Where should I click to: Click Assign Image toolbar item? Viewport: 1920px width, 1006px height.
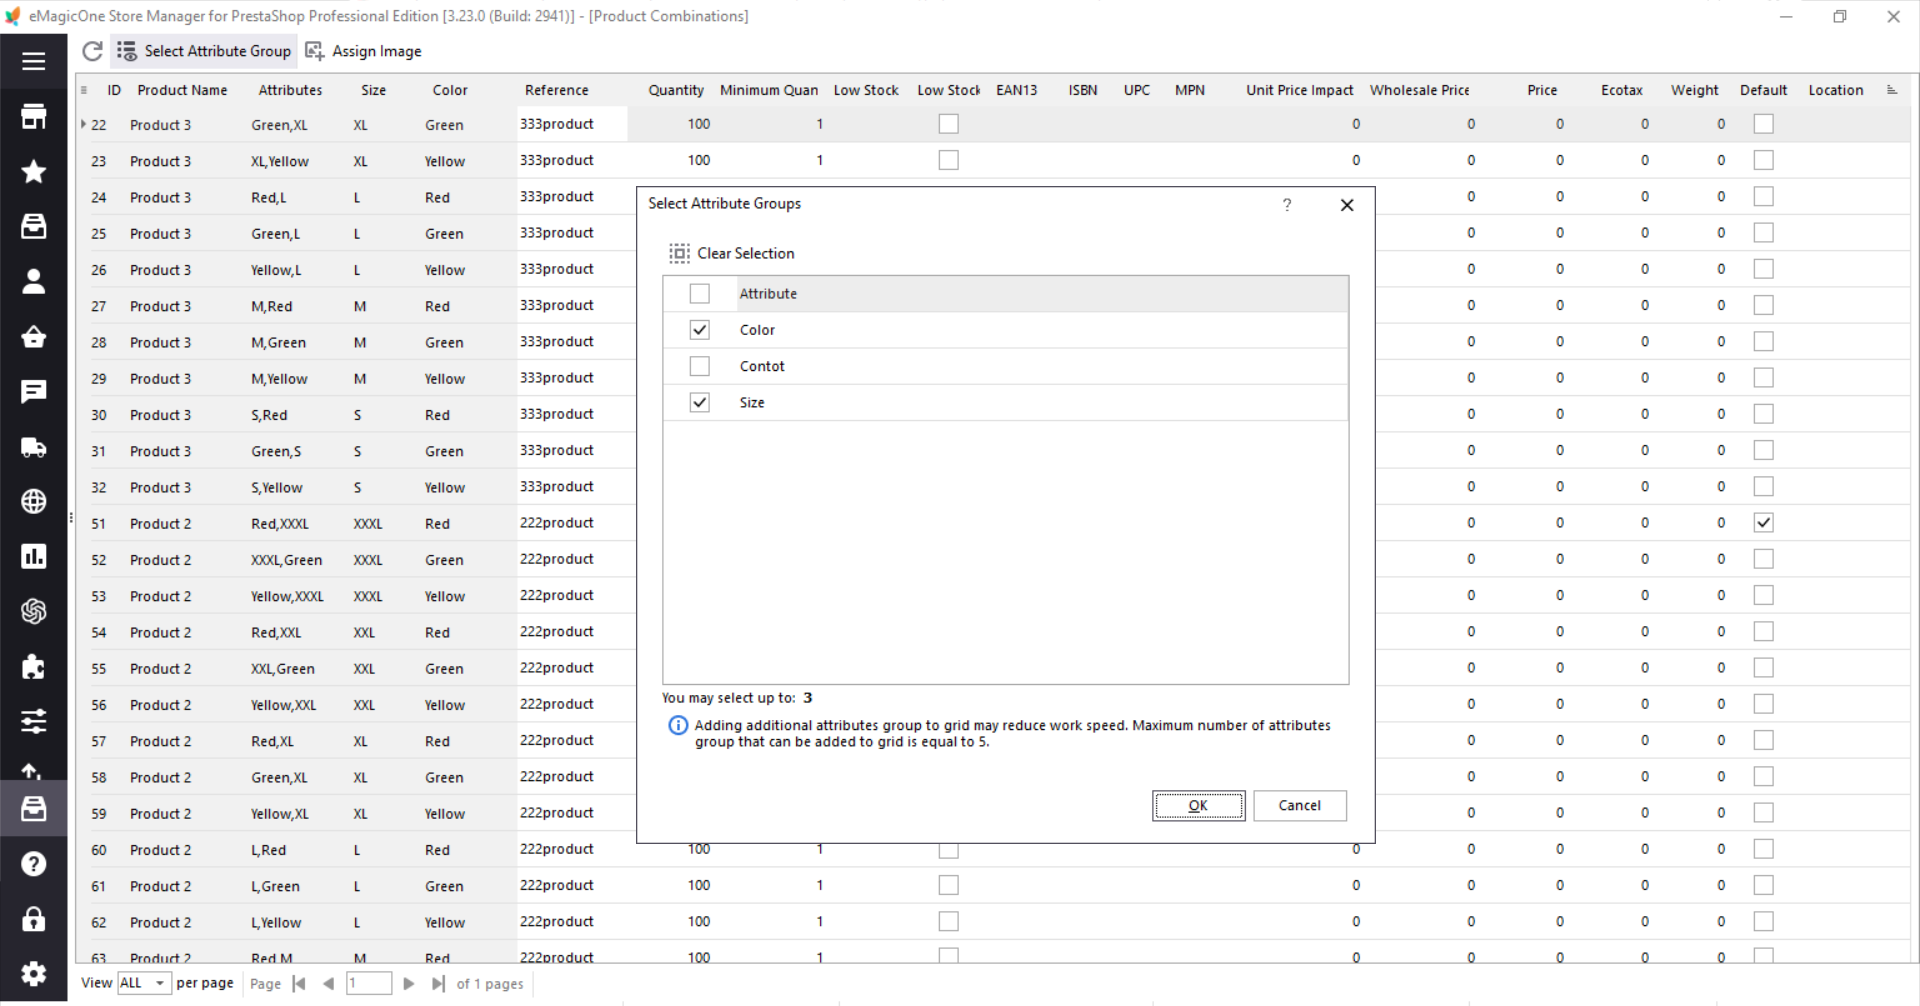point(364,51)
